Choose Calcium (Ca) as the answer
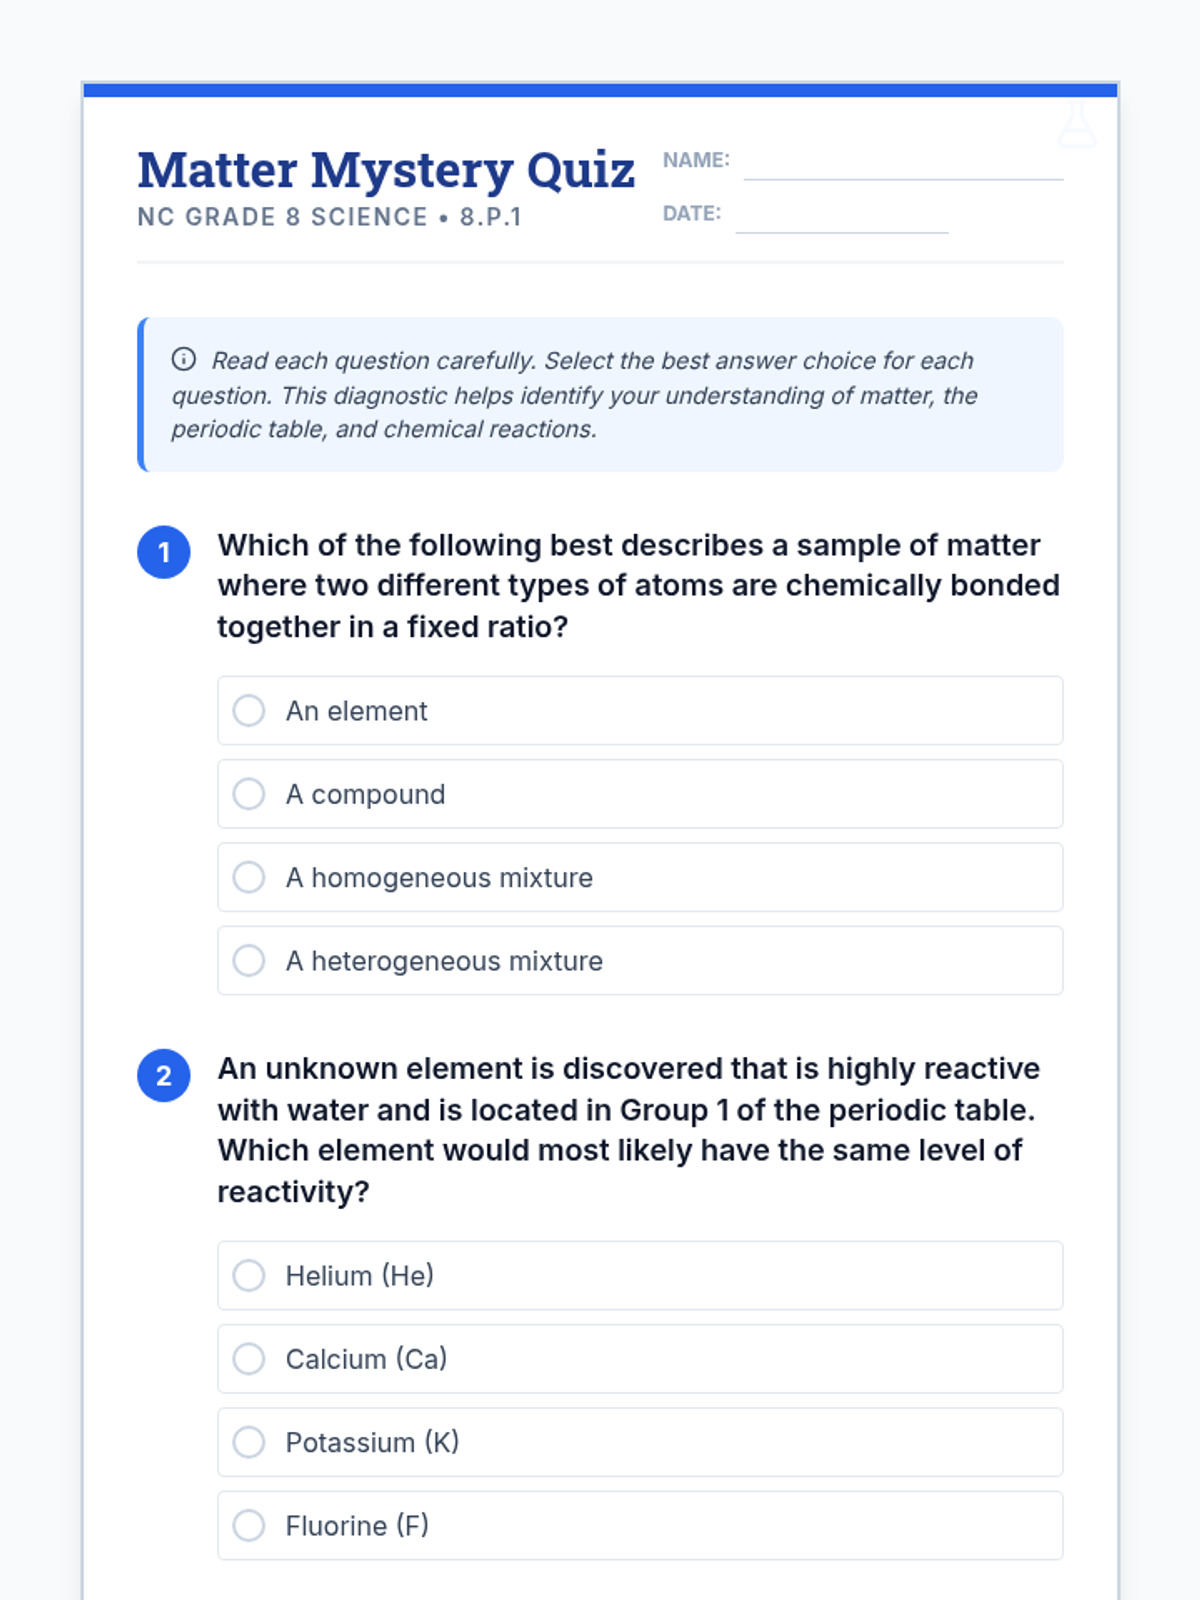This screenshot has width=1200, height=1600. pos(640,1359)
